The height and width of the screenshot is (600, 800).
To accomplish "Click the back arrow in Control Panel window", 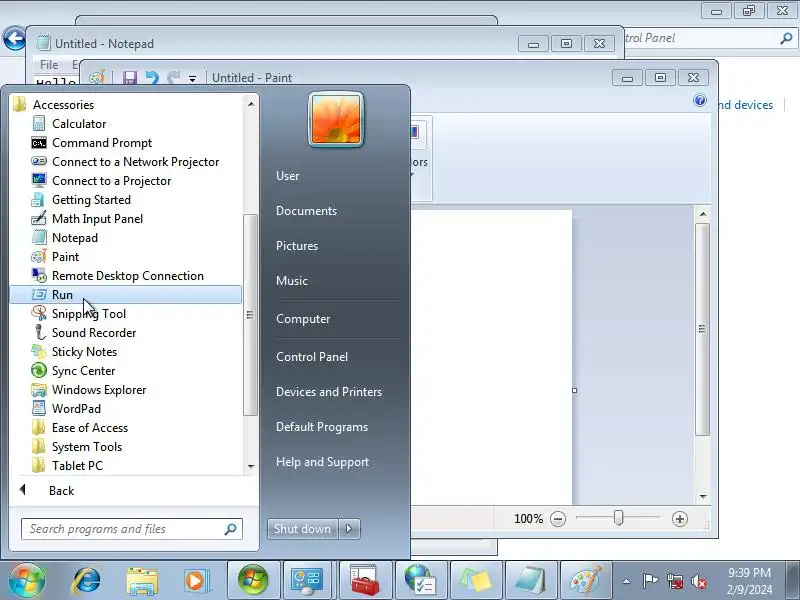I will pyautogui.click(x=14, y=38).
